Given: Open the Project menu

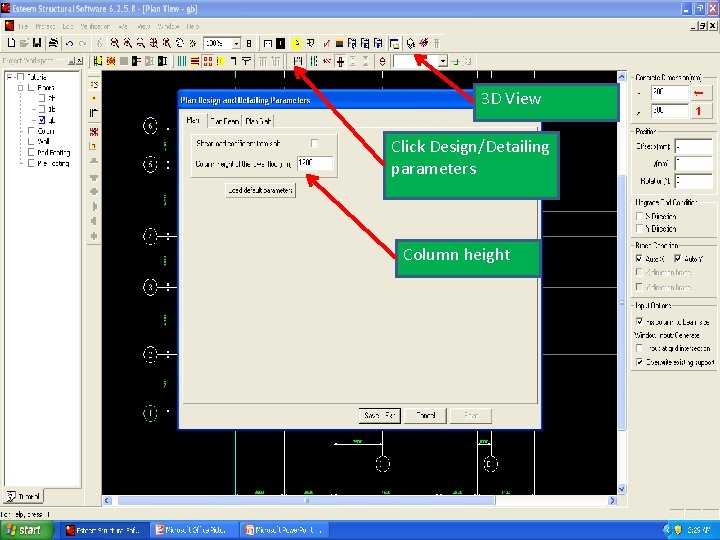Looking at the screenshot, I should (x=45, y=26).
